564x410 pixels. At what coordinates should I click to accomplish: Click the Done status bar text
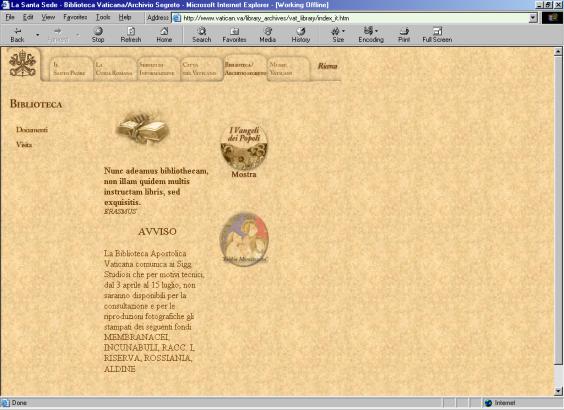19,403
